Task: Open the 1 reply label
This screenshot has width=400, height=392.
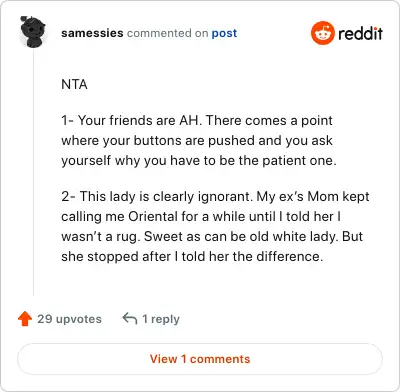Action: point(161,319)
